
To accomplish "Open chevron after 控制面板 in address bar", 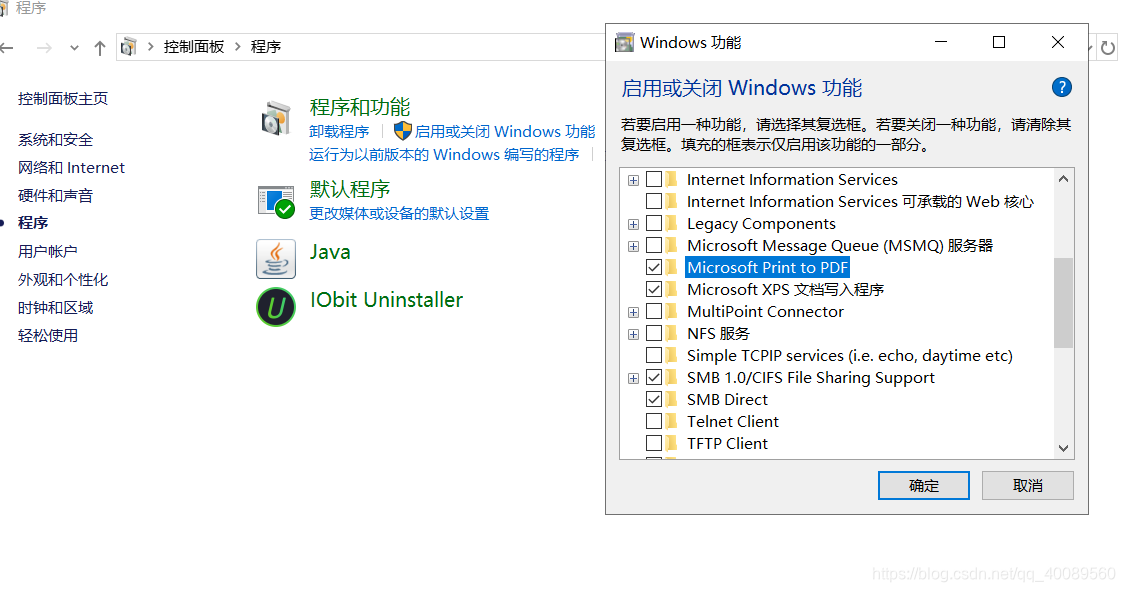I will [237, 47].
